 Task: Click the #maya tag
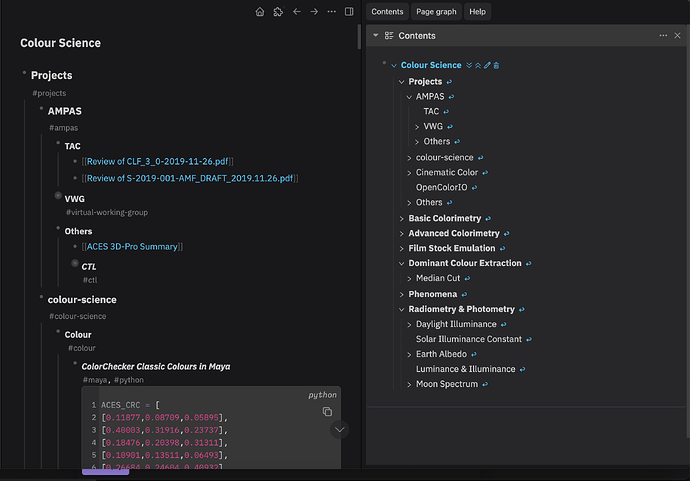point(95,380)
